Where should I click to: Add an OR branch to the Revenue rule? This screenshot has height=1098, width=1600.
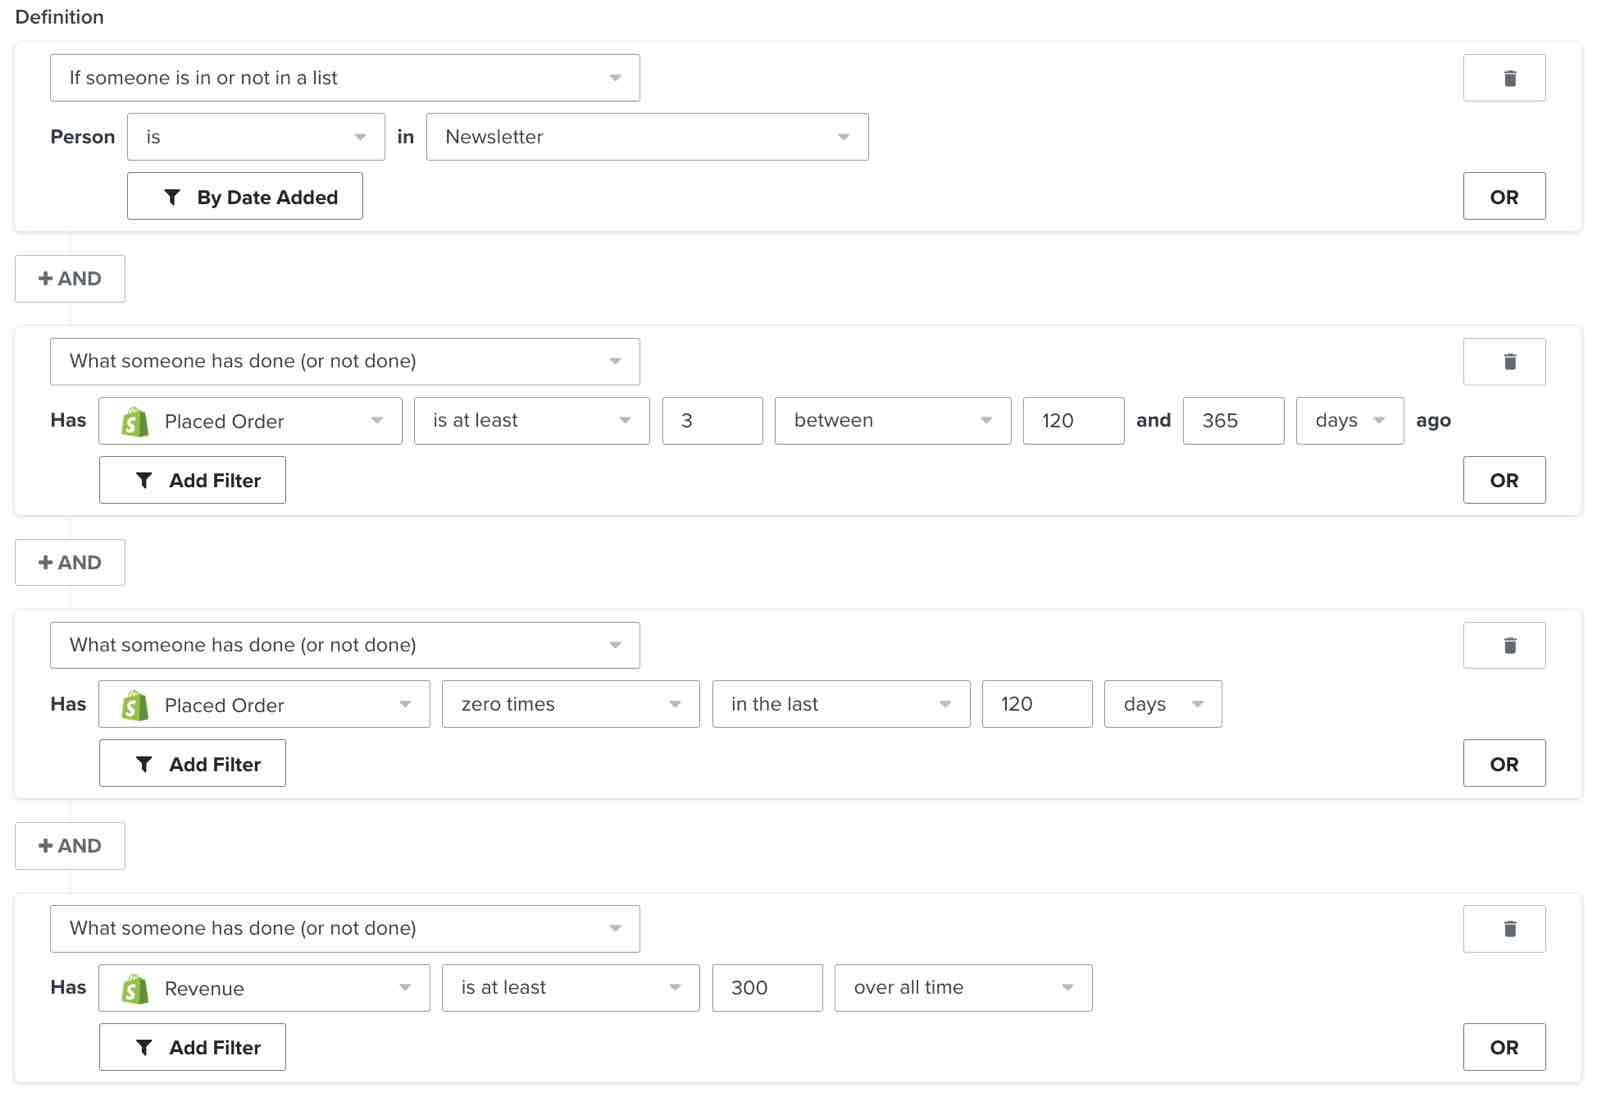click(x=1504, y=1047)
